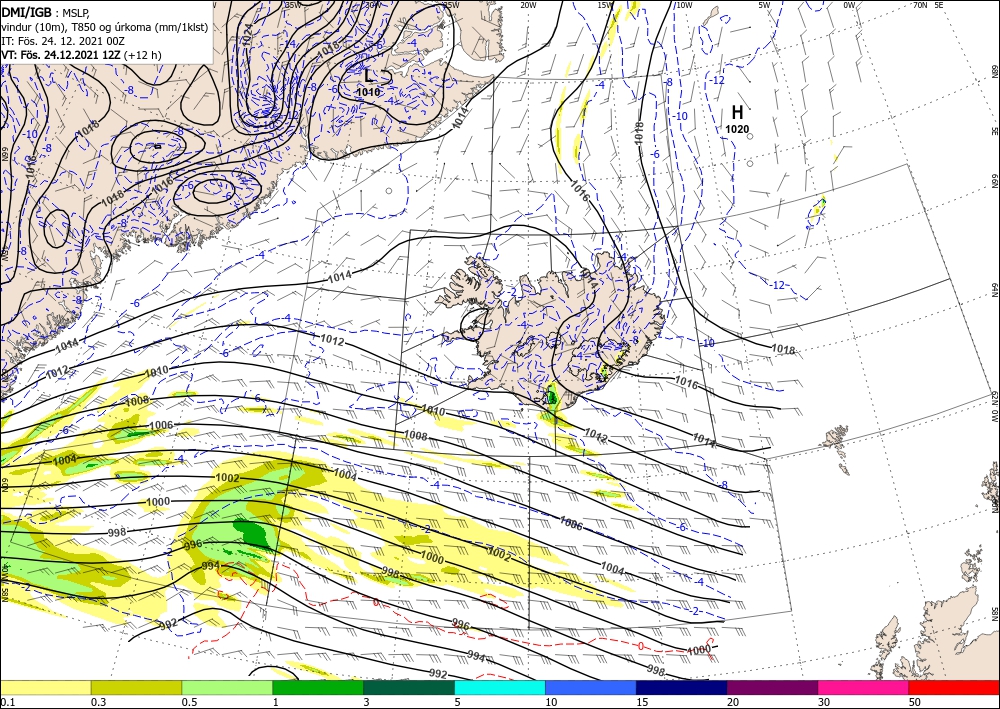Click the legend value '15'
This screenshot has width=1000, height=709.
[x=642, y=702]
